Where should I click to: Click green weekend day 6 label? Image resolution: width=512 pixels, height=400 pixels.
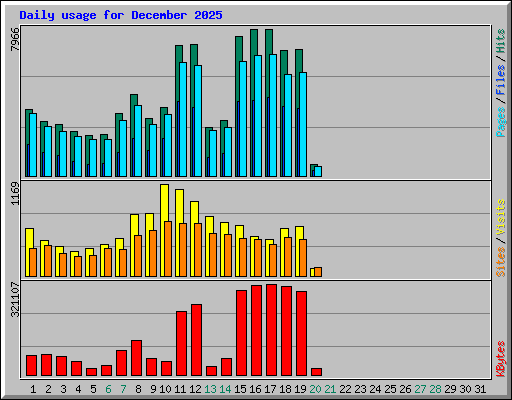point(108,389)
